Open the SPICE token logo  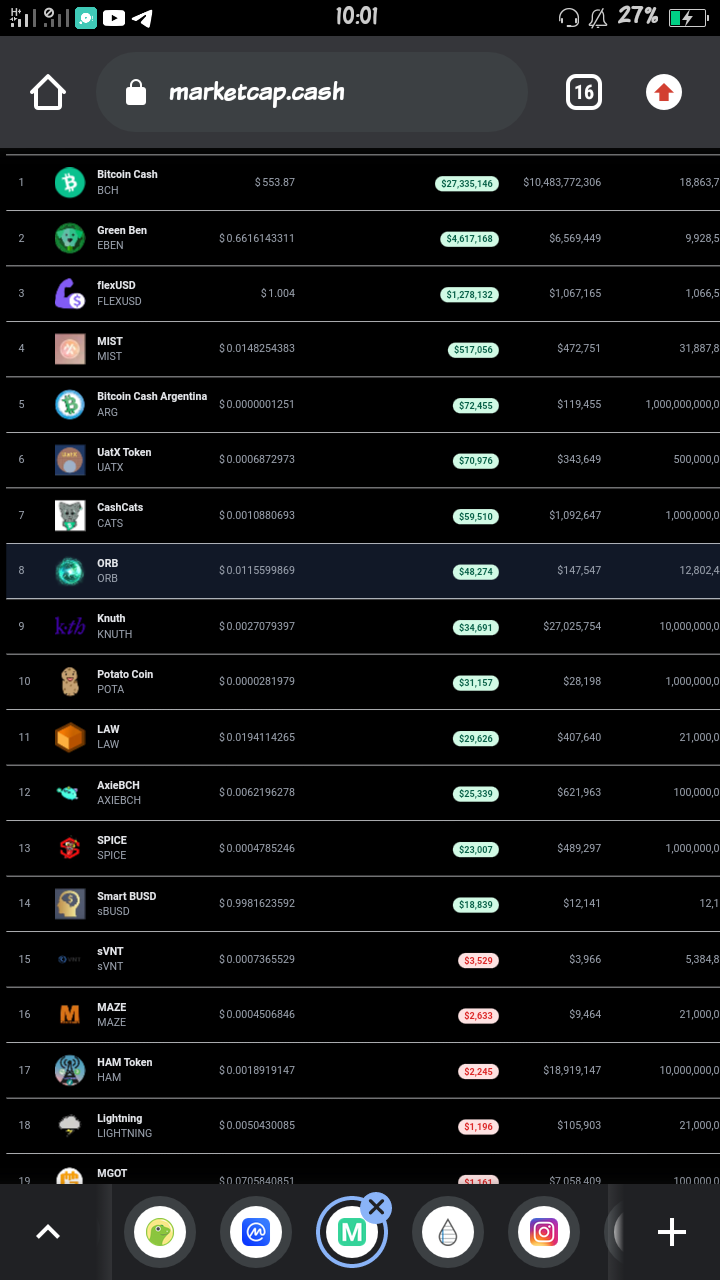(70, 848)
